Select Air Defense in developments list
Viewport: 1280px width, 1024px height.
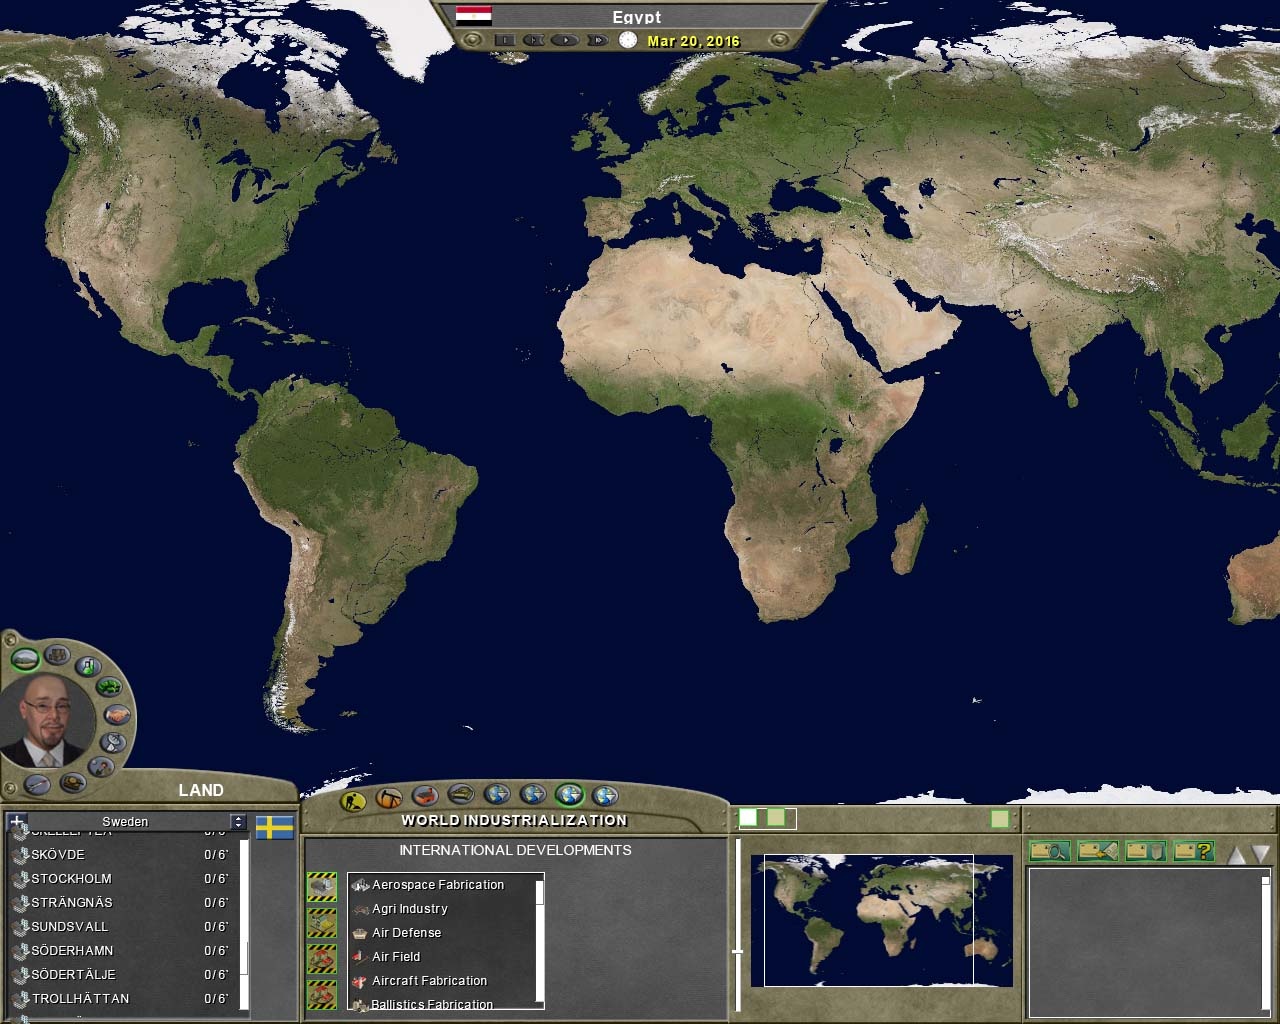tap(406, 933)
